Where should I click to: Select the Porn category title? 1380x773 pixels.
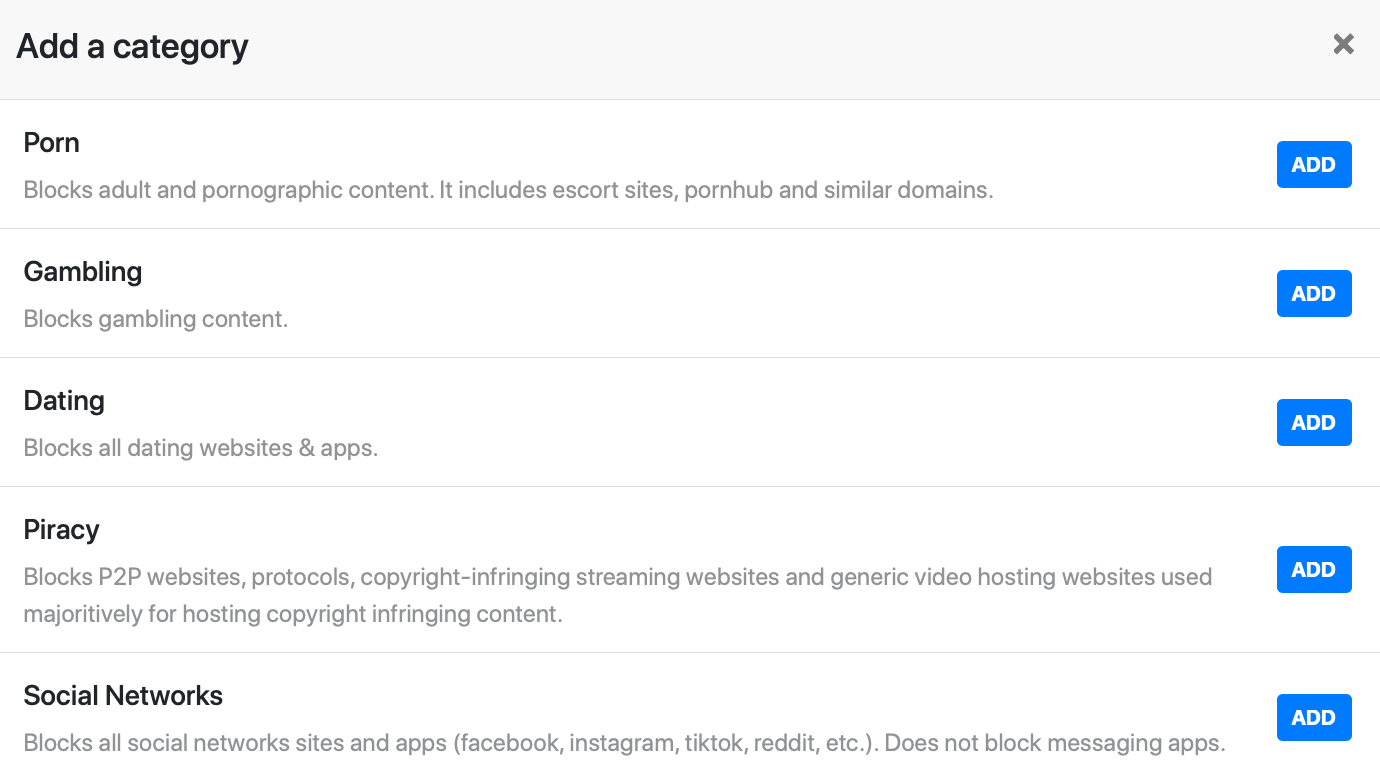click(x=51, y=143)
